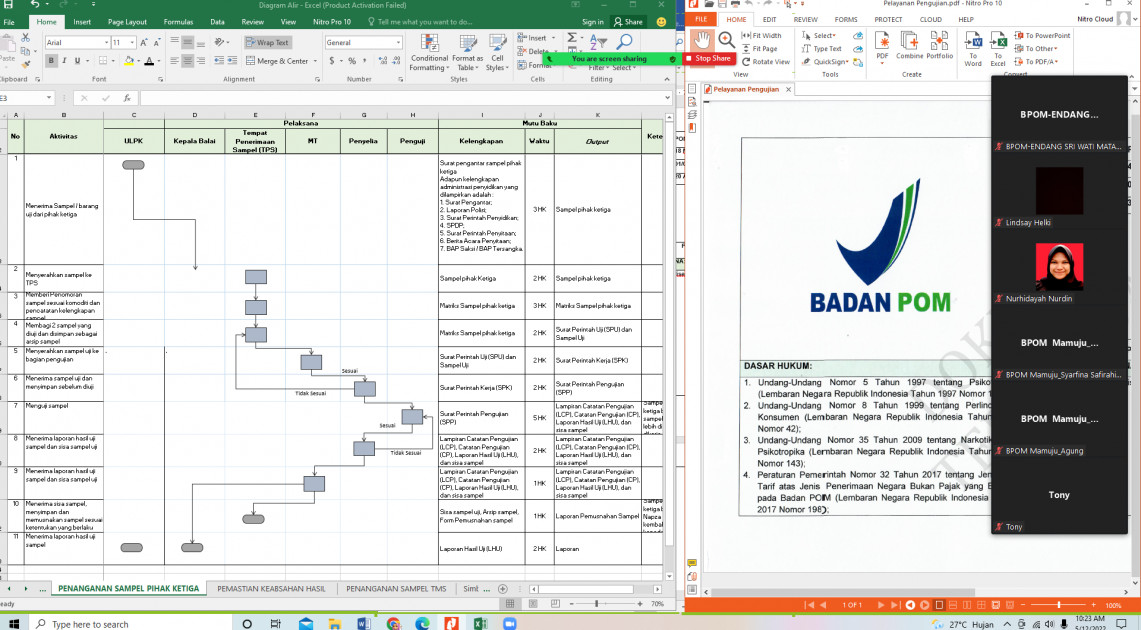
Task: Click the Cut scissors icon in Excel
Action: [25, 38]
